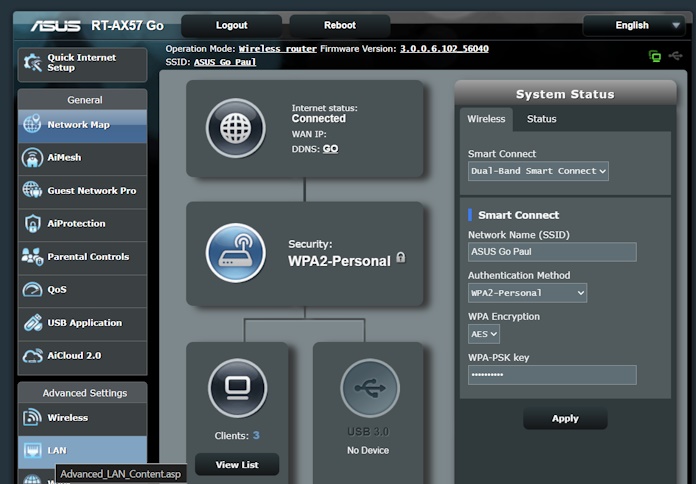Click the WPA-PSK key password field
The image size is (696, 484).
(552, 375)
